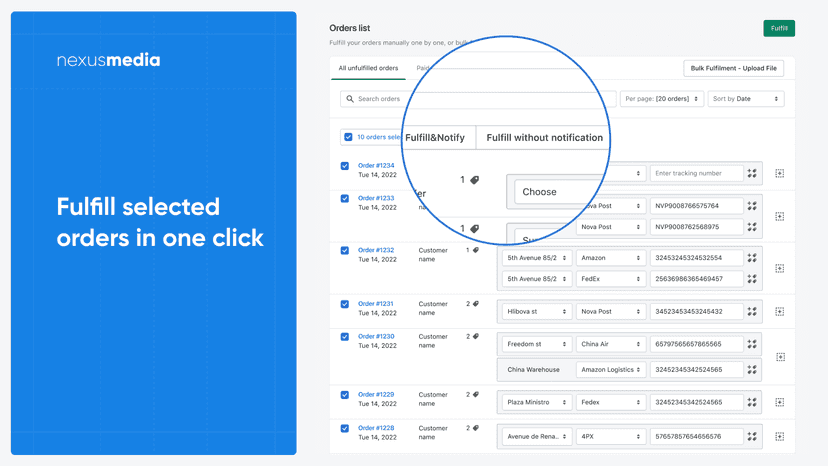Click the Enter tracking number field
The width and height of the screenshot is (828, 466).
click(696, 173)
